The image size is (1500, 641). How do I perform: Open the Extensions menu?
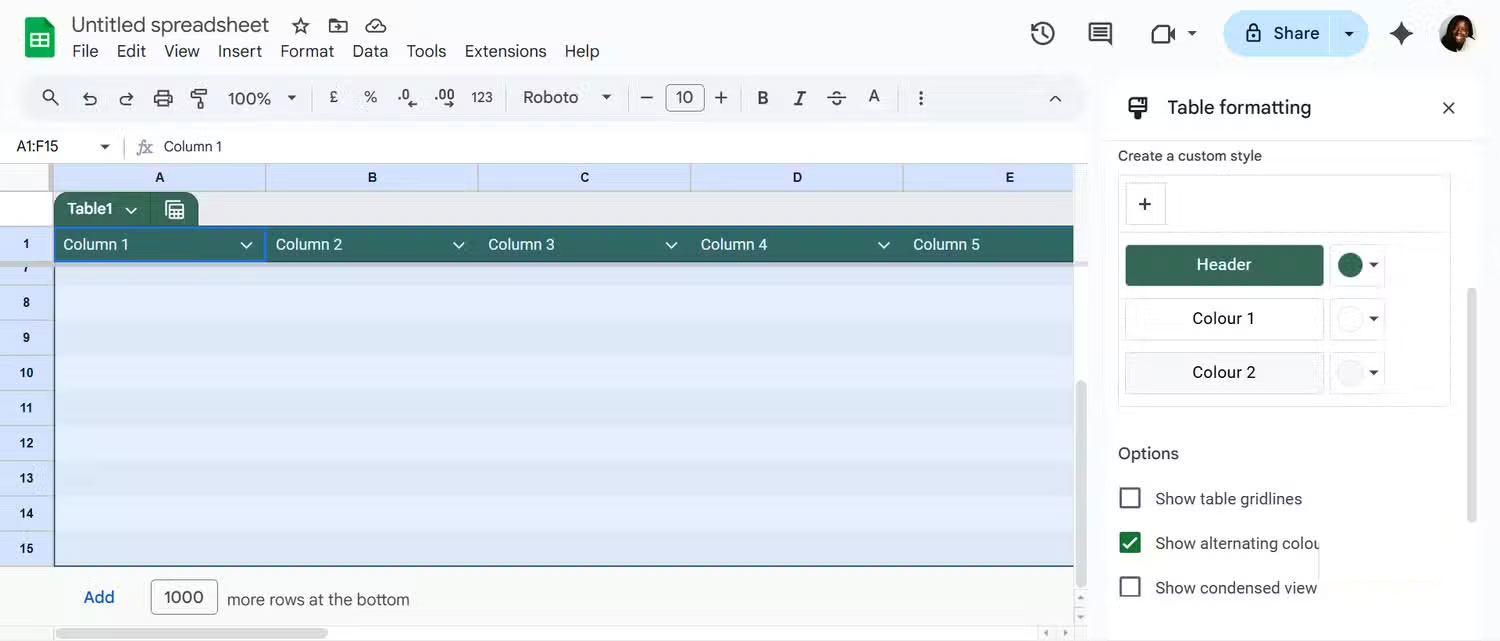coord(505,51)
